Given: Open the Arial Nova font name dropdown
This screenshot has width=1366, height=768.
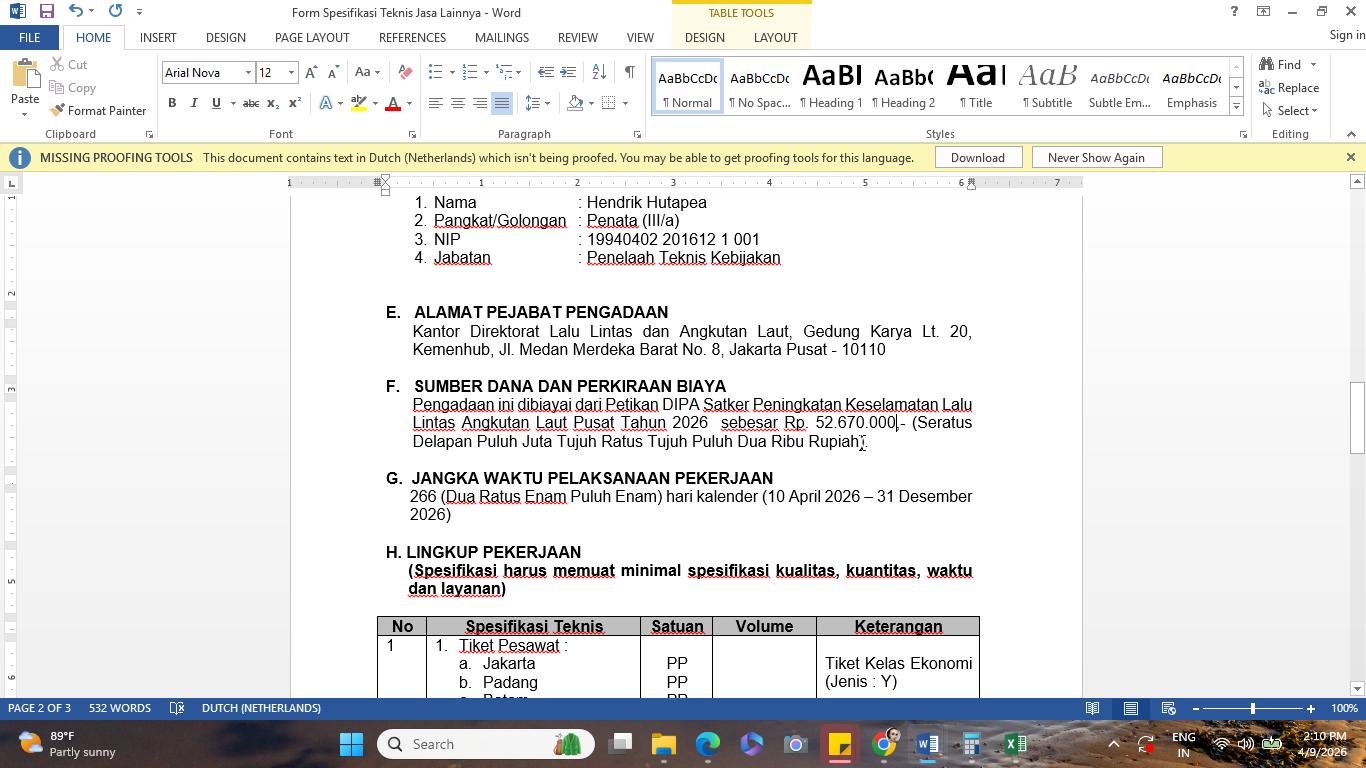Looking at the screenshot, I should point(248,72).
